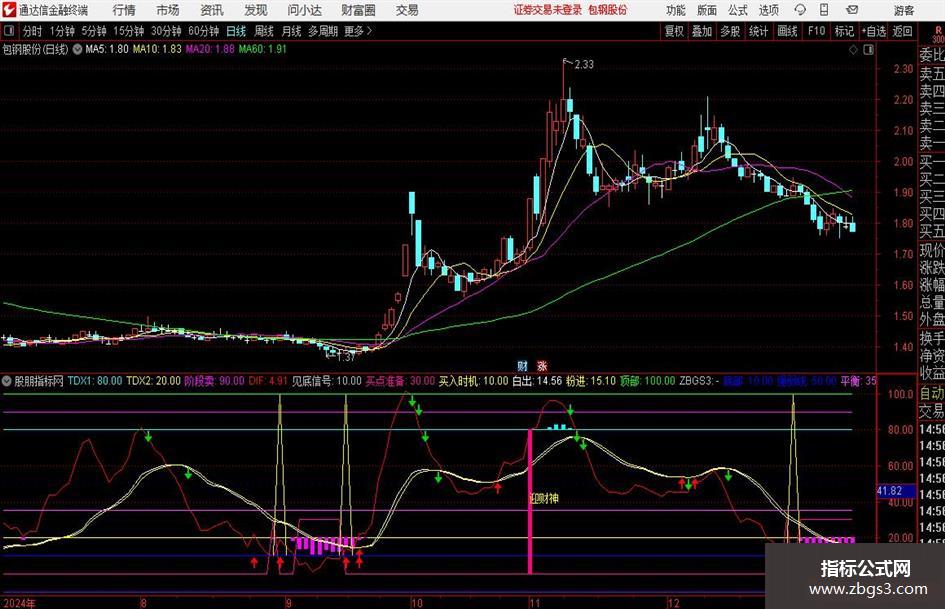945x609 pixels.
Task: Click the customer service headset icon
Action: pos(800,10)
